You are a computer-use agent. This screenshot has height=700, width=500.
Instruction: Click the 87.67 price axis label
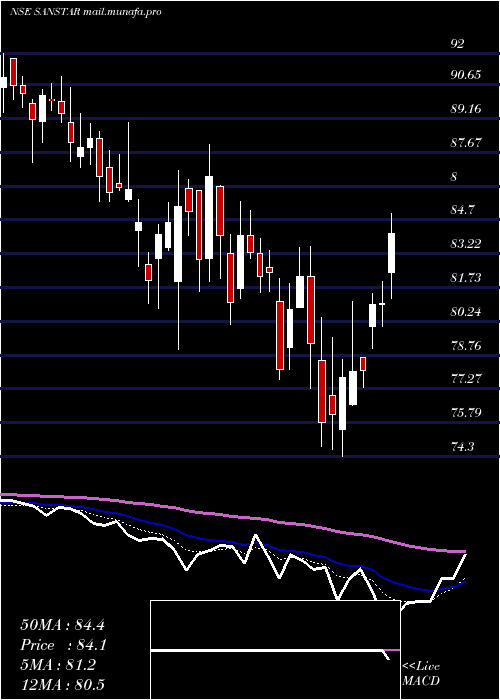tap(466, 142)
